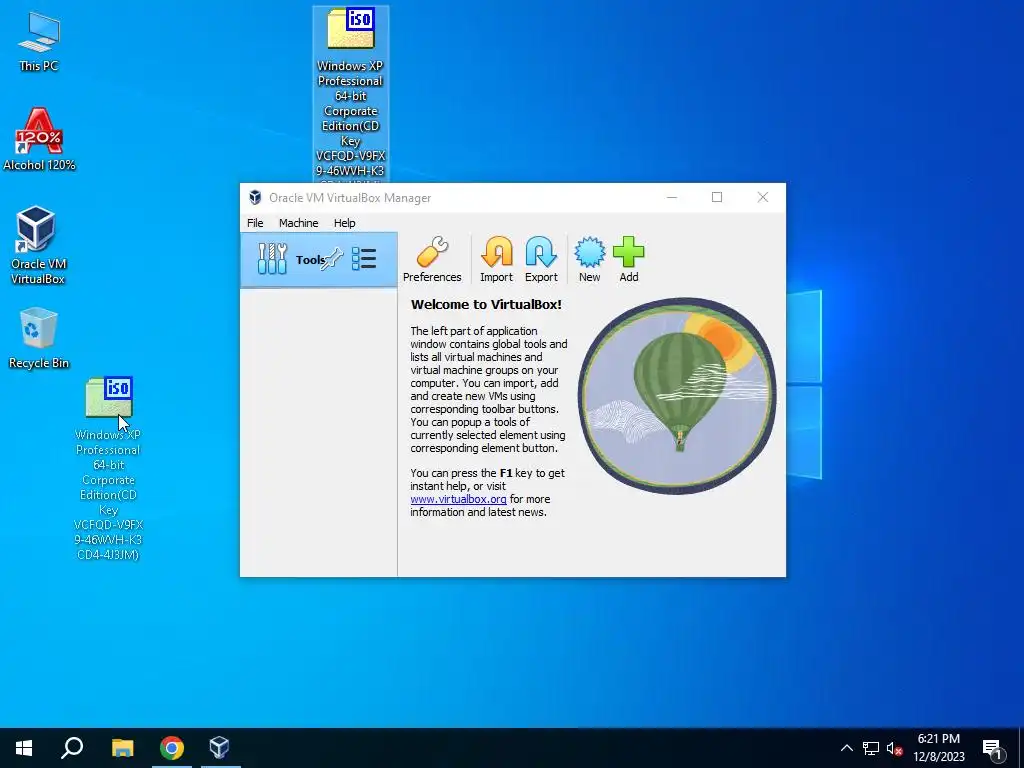1024x768 pixels.
Task: Select the This PC desktop icon
Action: [x=39, y=41]
